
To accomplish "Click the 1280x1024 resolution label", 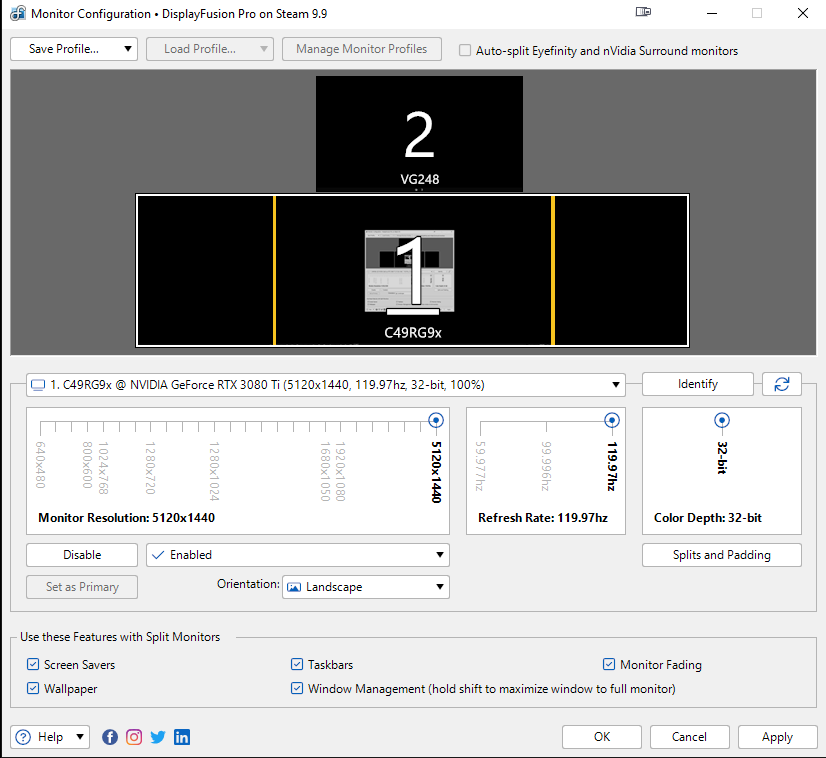I will 214,471.
